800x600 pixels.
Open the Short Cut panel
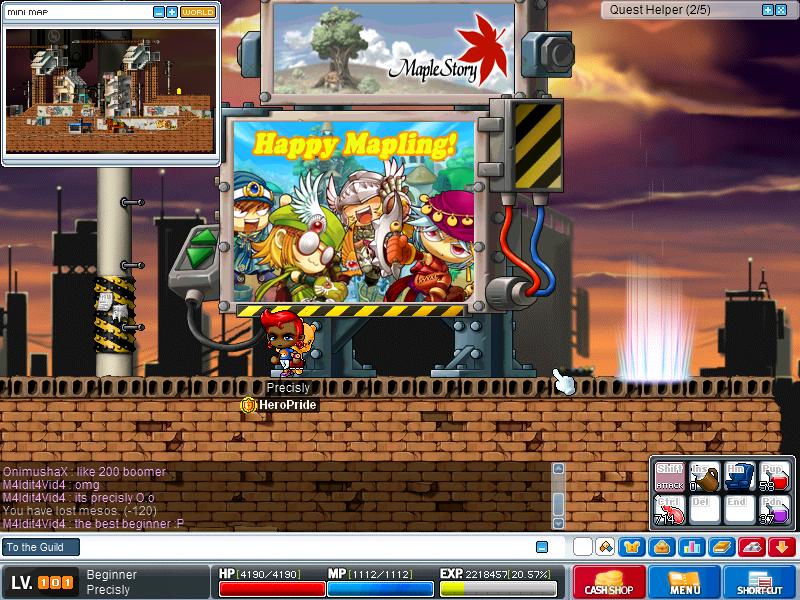[760, 582]
